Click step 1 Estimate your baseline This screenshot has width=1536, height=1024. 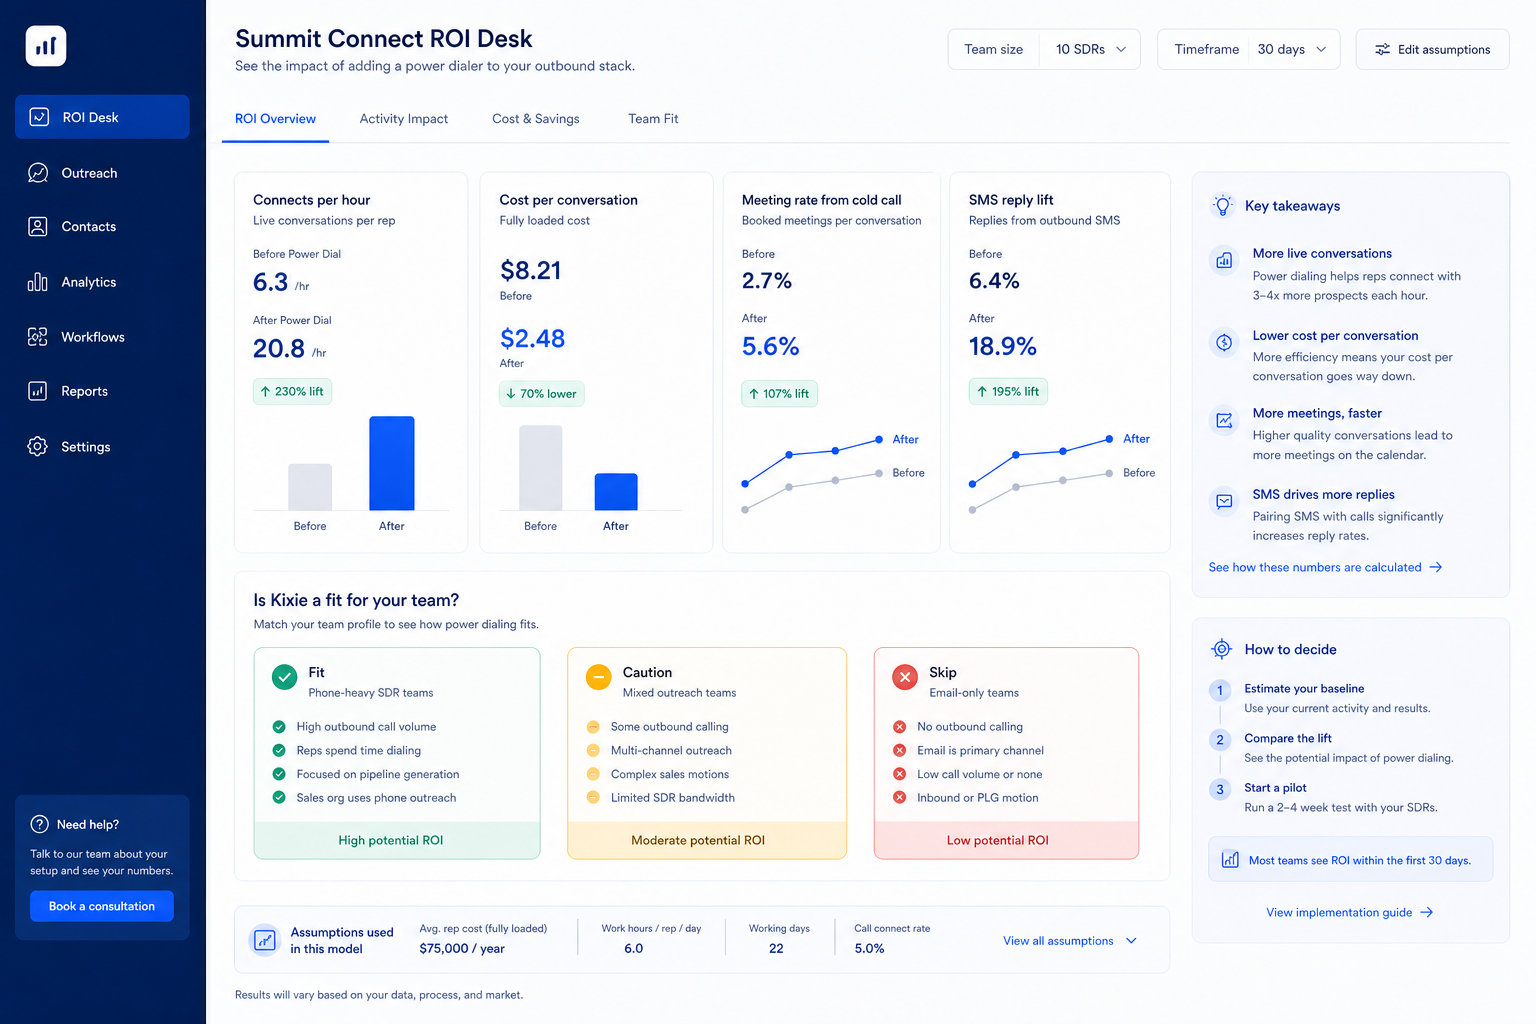tap(1321, 698)
